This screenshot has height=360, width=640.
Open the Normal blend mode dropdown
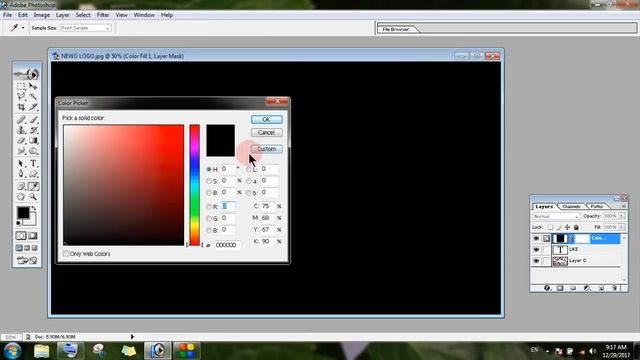556,216
